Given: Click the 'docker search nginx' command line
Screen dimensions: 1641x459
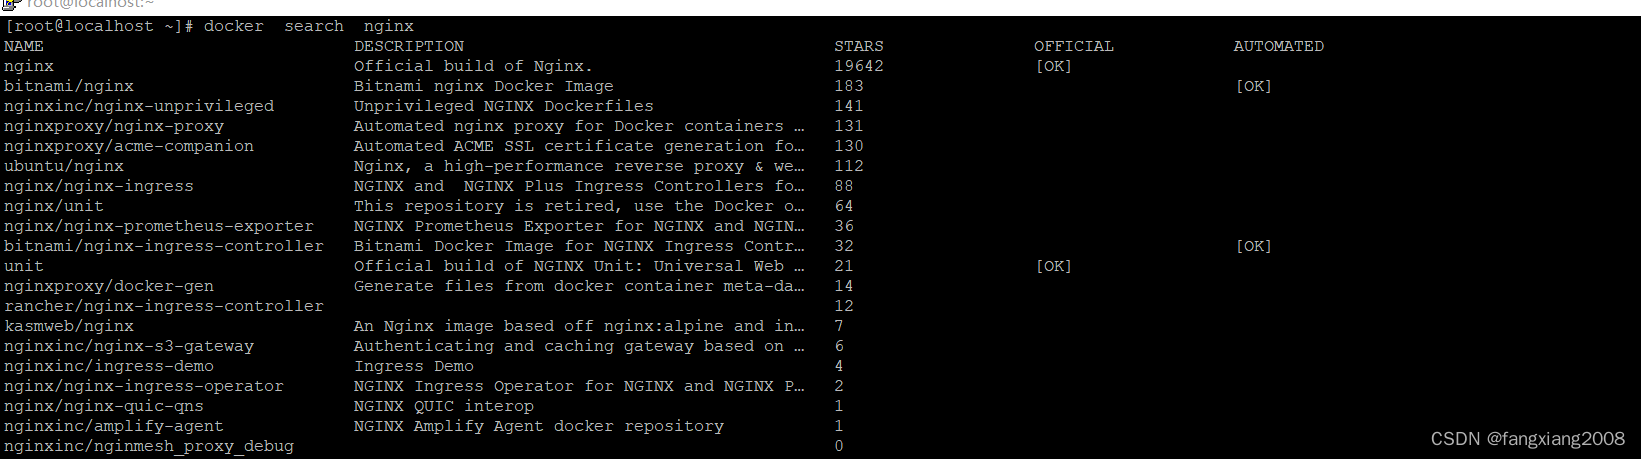Looking at the screenshot, I should (x=209, y=26).
